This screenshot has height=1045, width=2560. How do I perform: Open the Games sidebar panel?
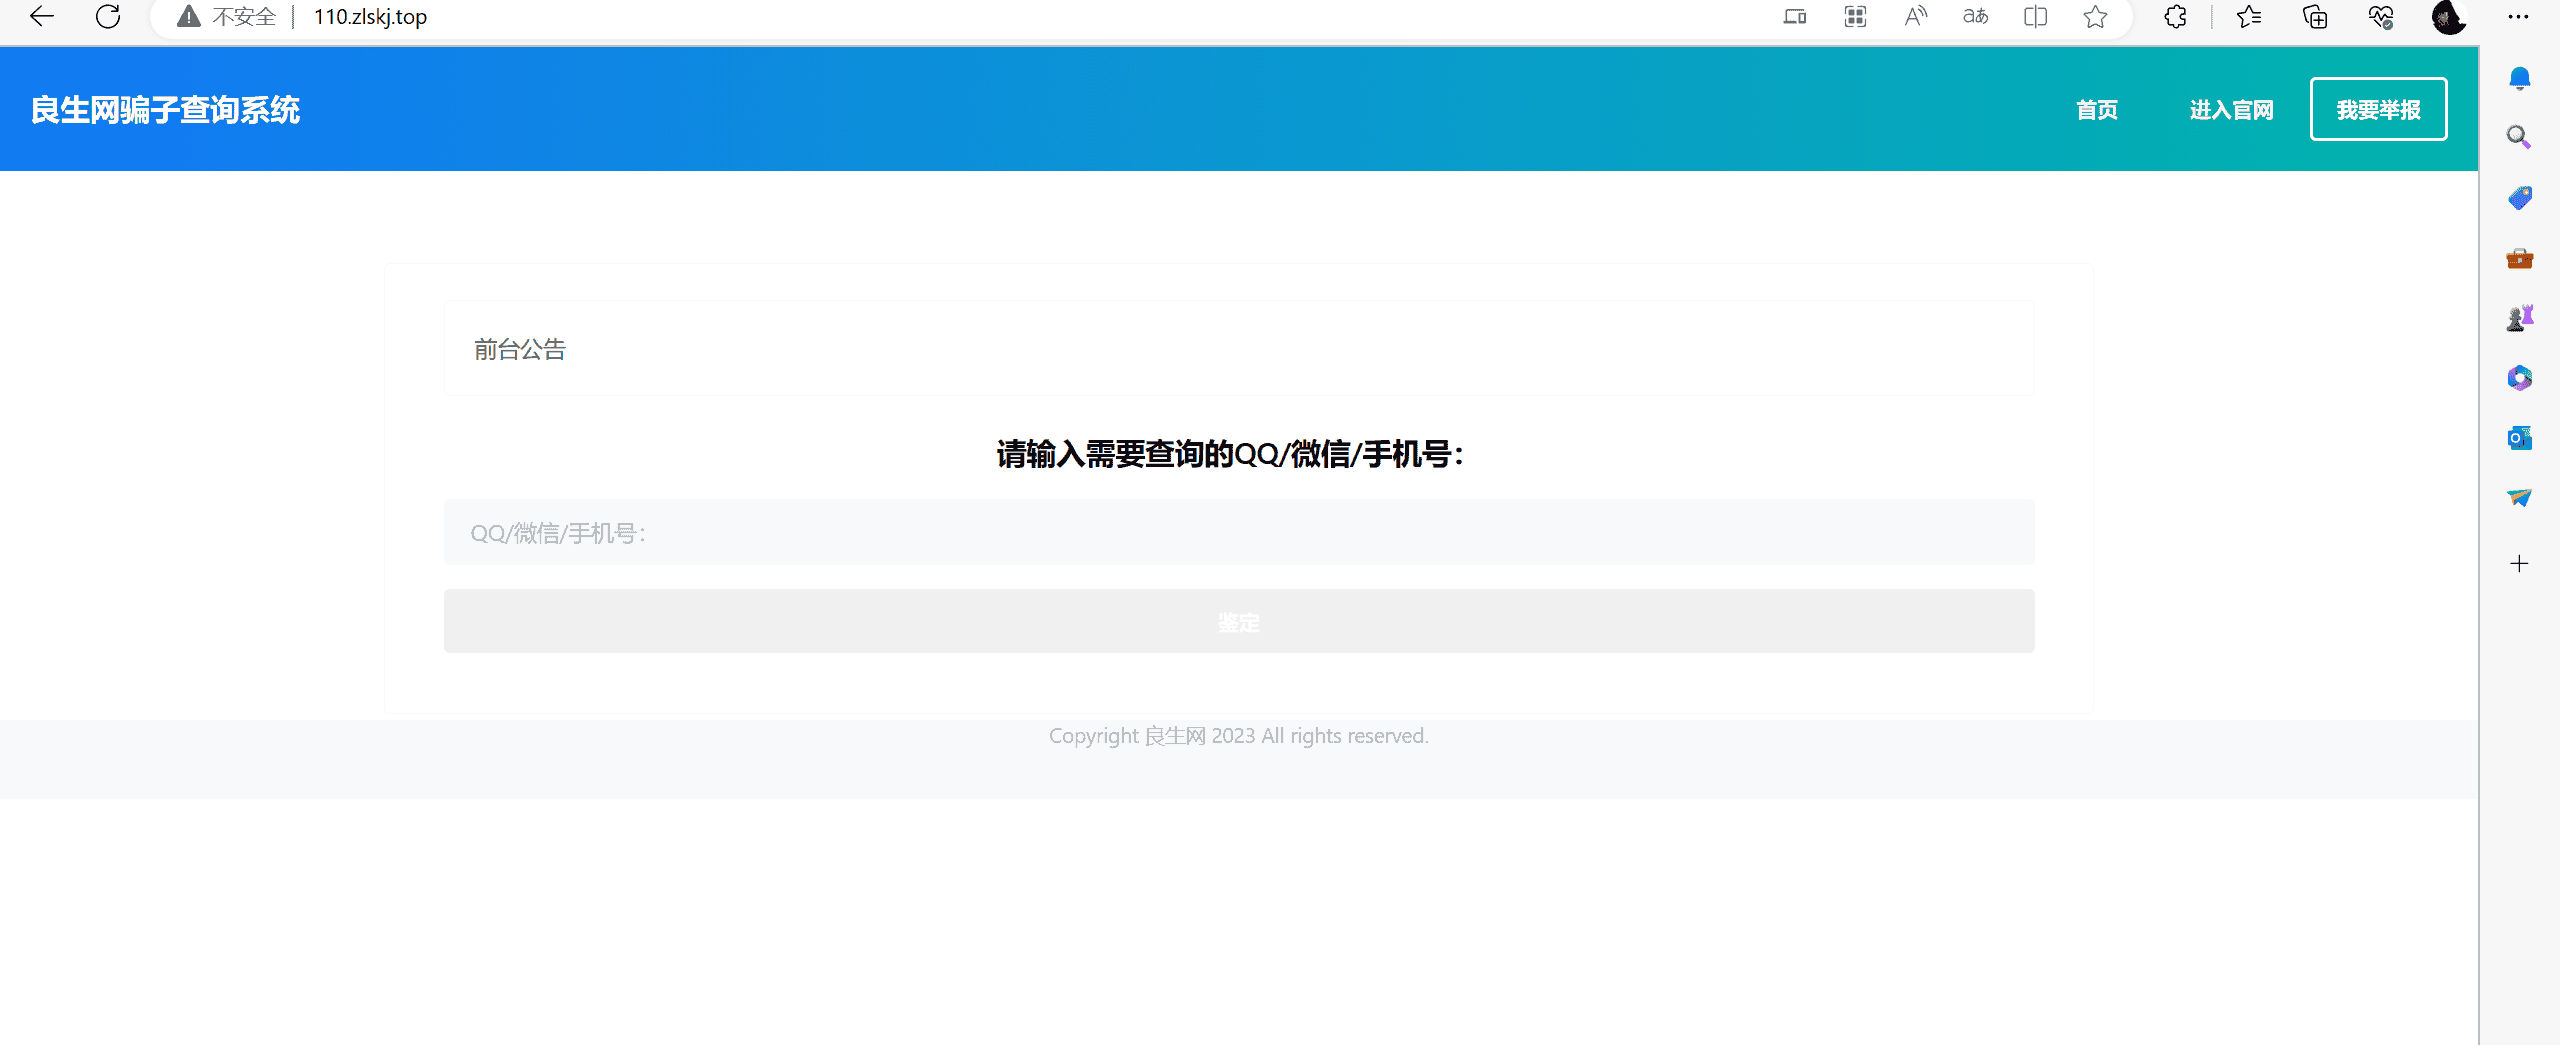(x=2519, y=317)
